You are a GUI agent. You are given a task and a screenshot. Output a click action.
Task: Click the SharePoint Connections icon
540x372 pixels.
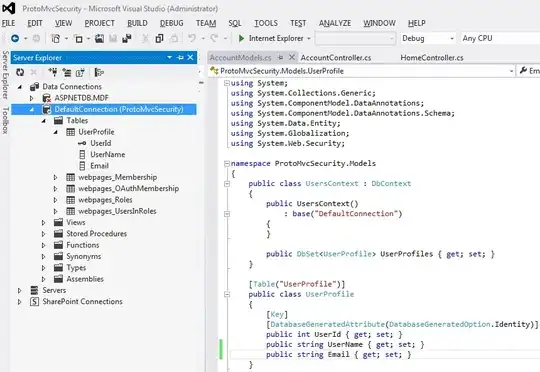pyautogui.click(x=34, y=302)
